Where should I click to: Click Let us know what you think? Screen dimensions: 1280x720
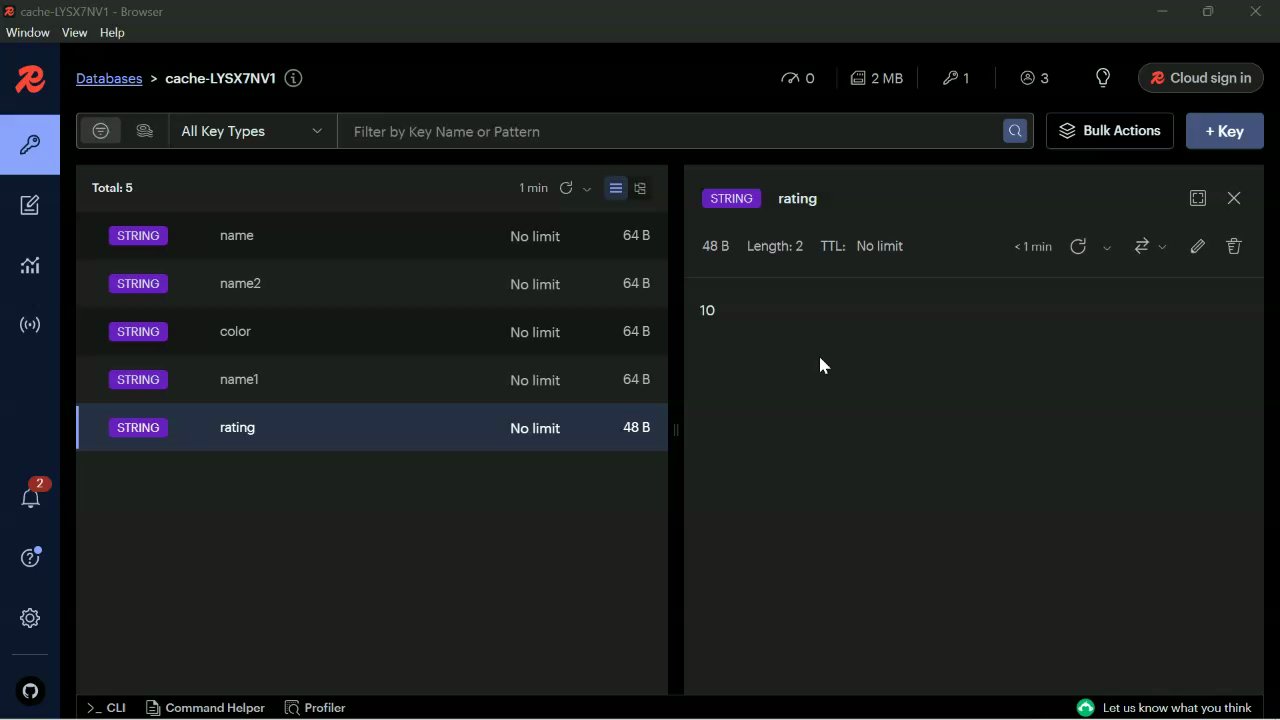click(1177, 707)
